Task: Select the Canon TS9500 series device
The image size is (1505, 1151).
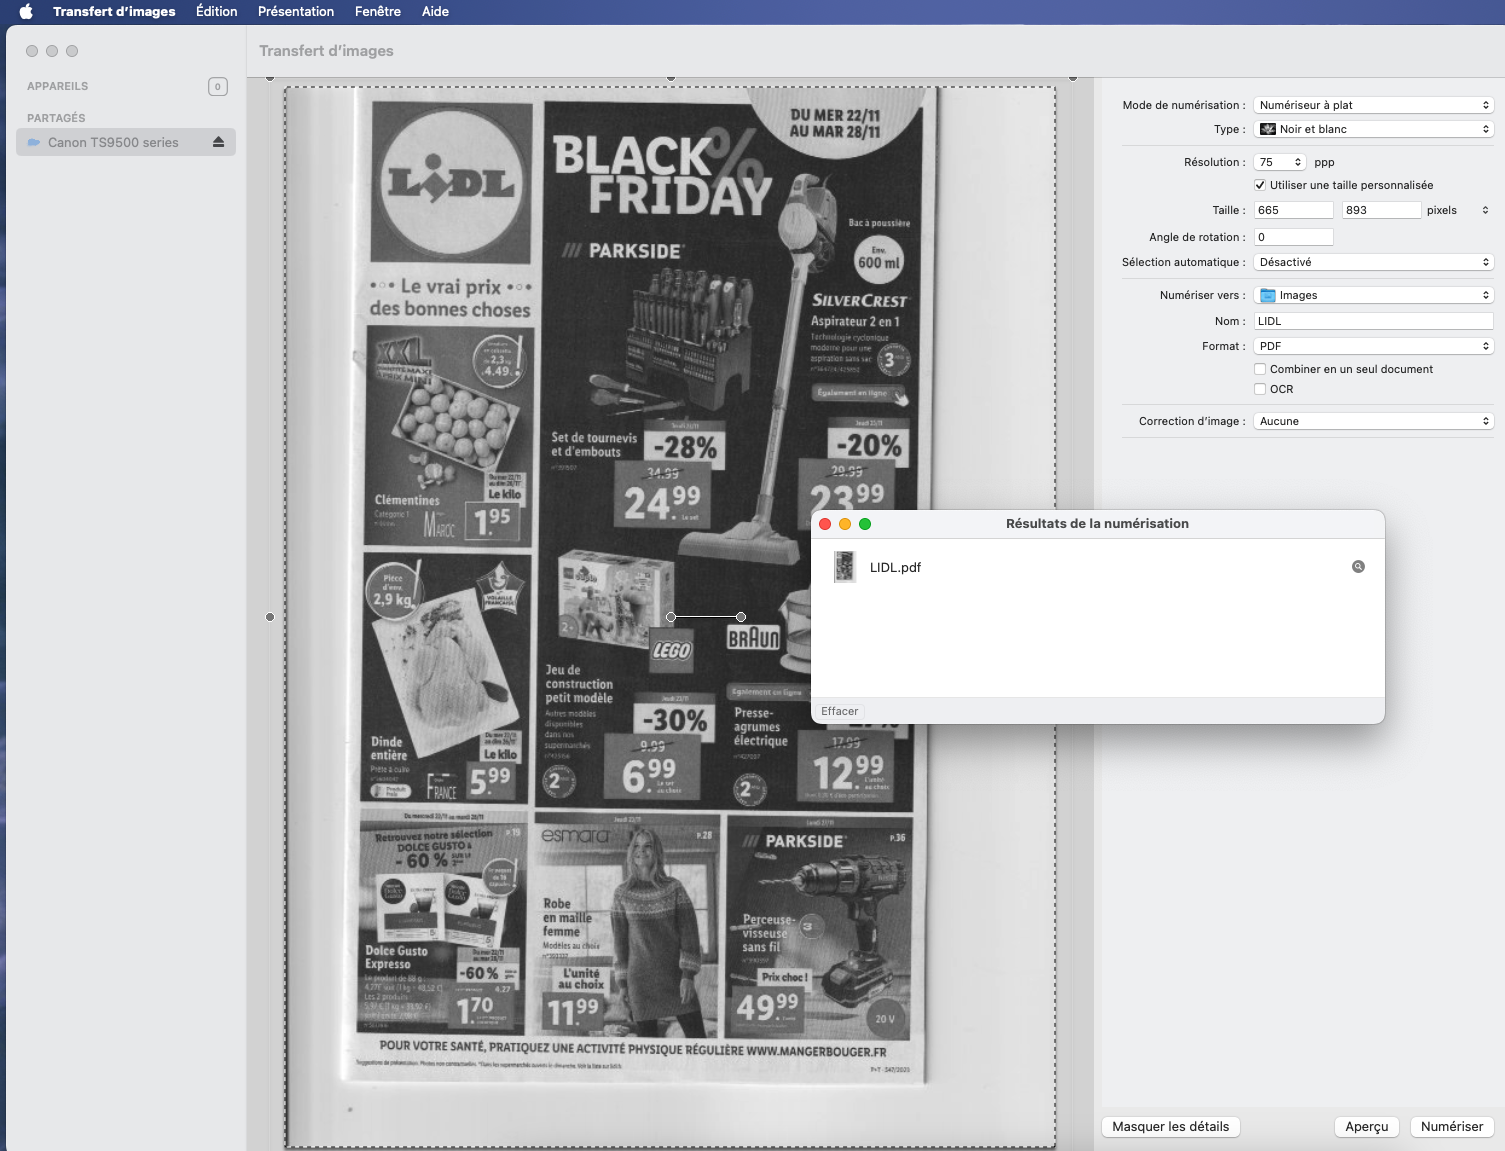Action: 126,142
